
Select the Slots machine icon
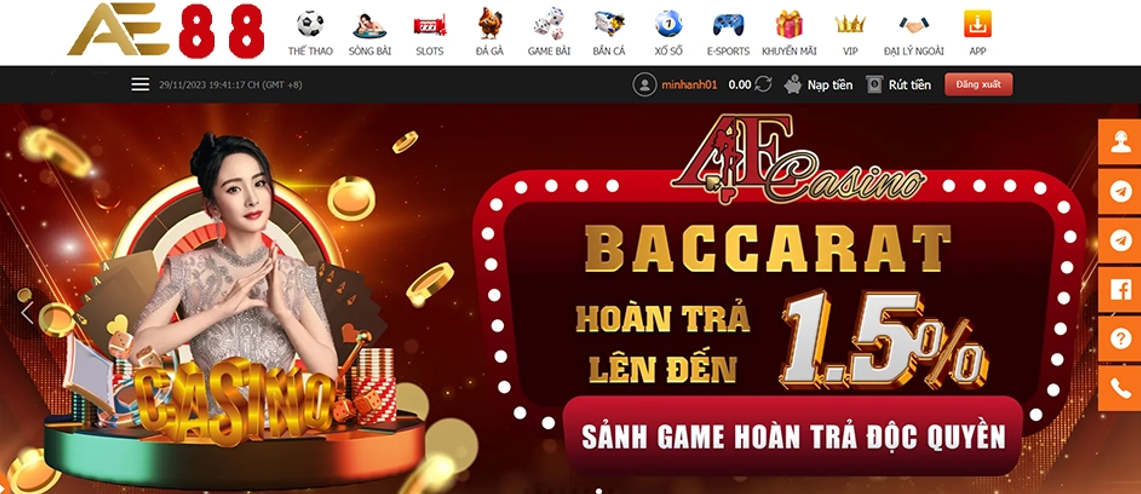[x=429, y=25]
